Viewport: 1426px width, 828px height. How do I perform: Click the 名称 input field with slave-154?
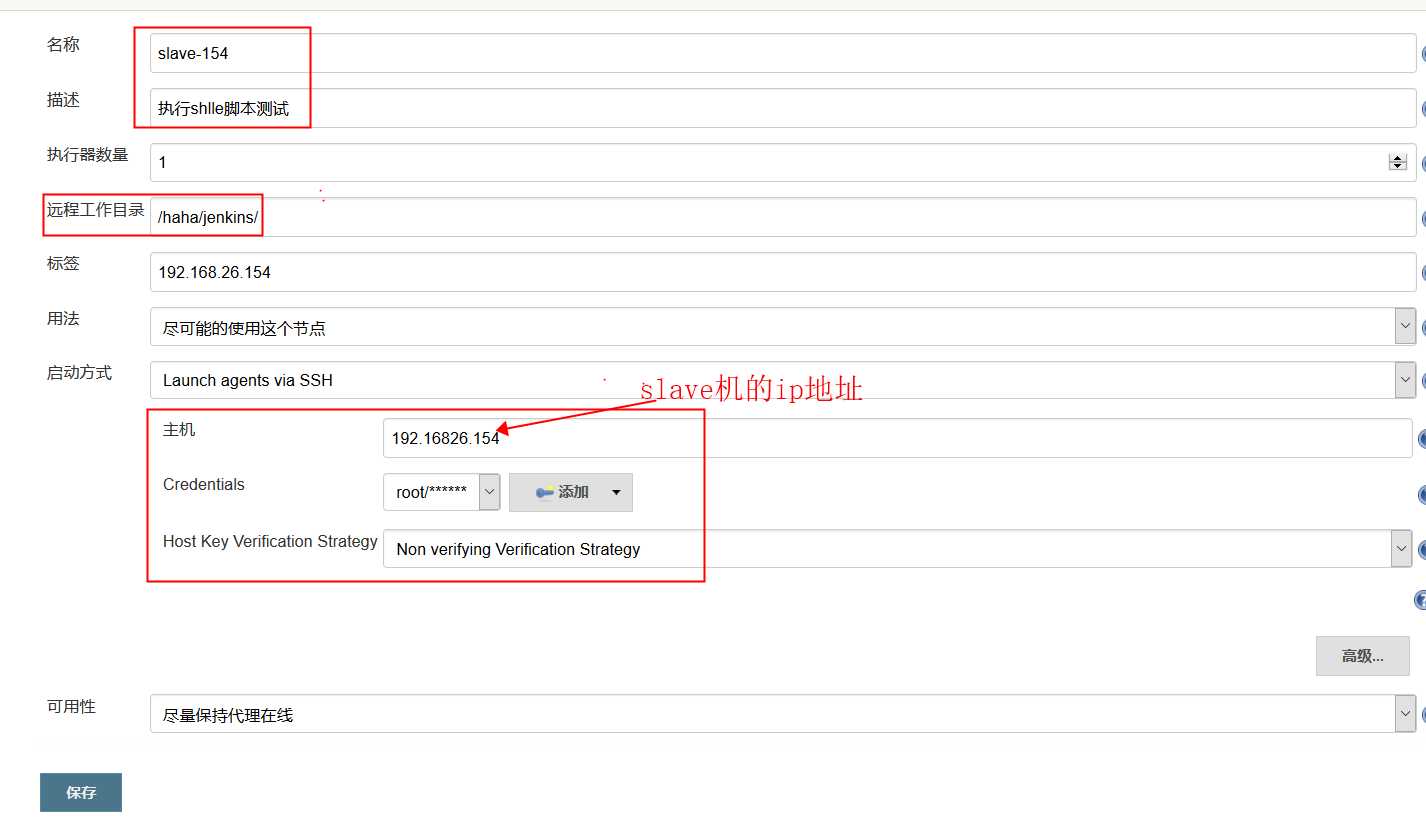pyautogui.click(x=783, y=53)
